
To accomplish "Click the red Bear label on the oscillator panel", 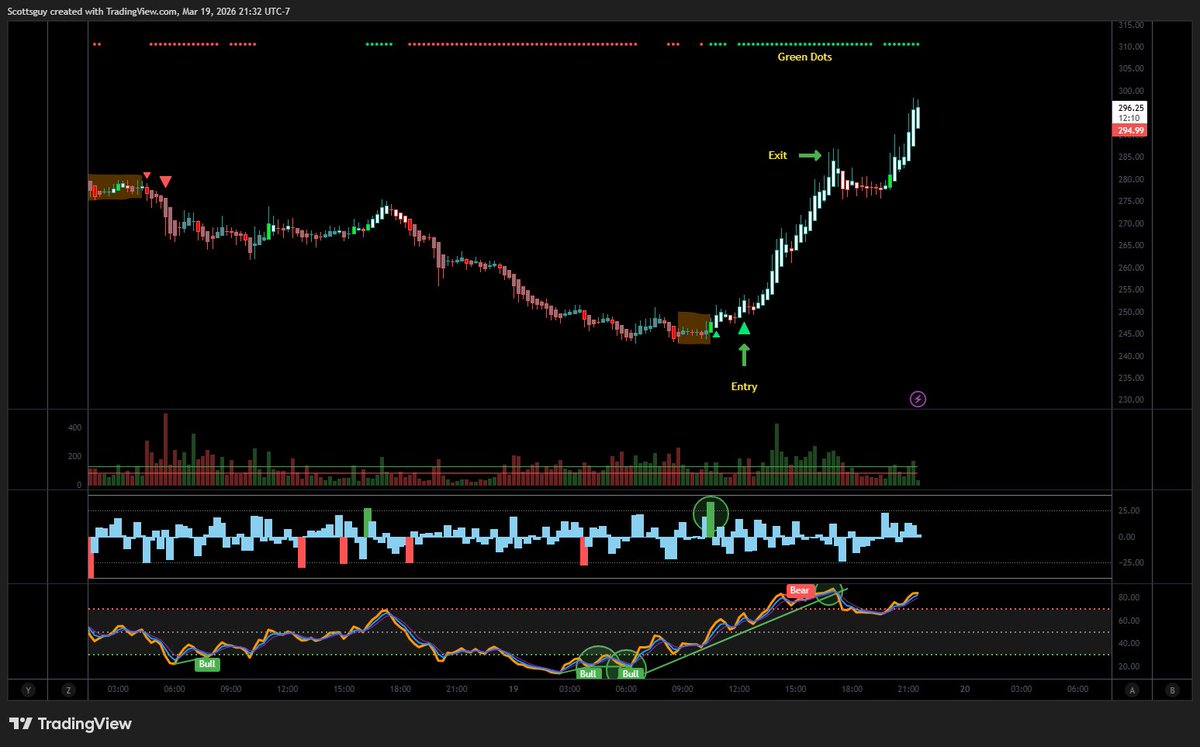I will click(799, 590).
